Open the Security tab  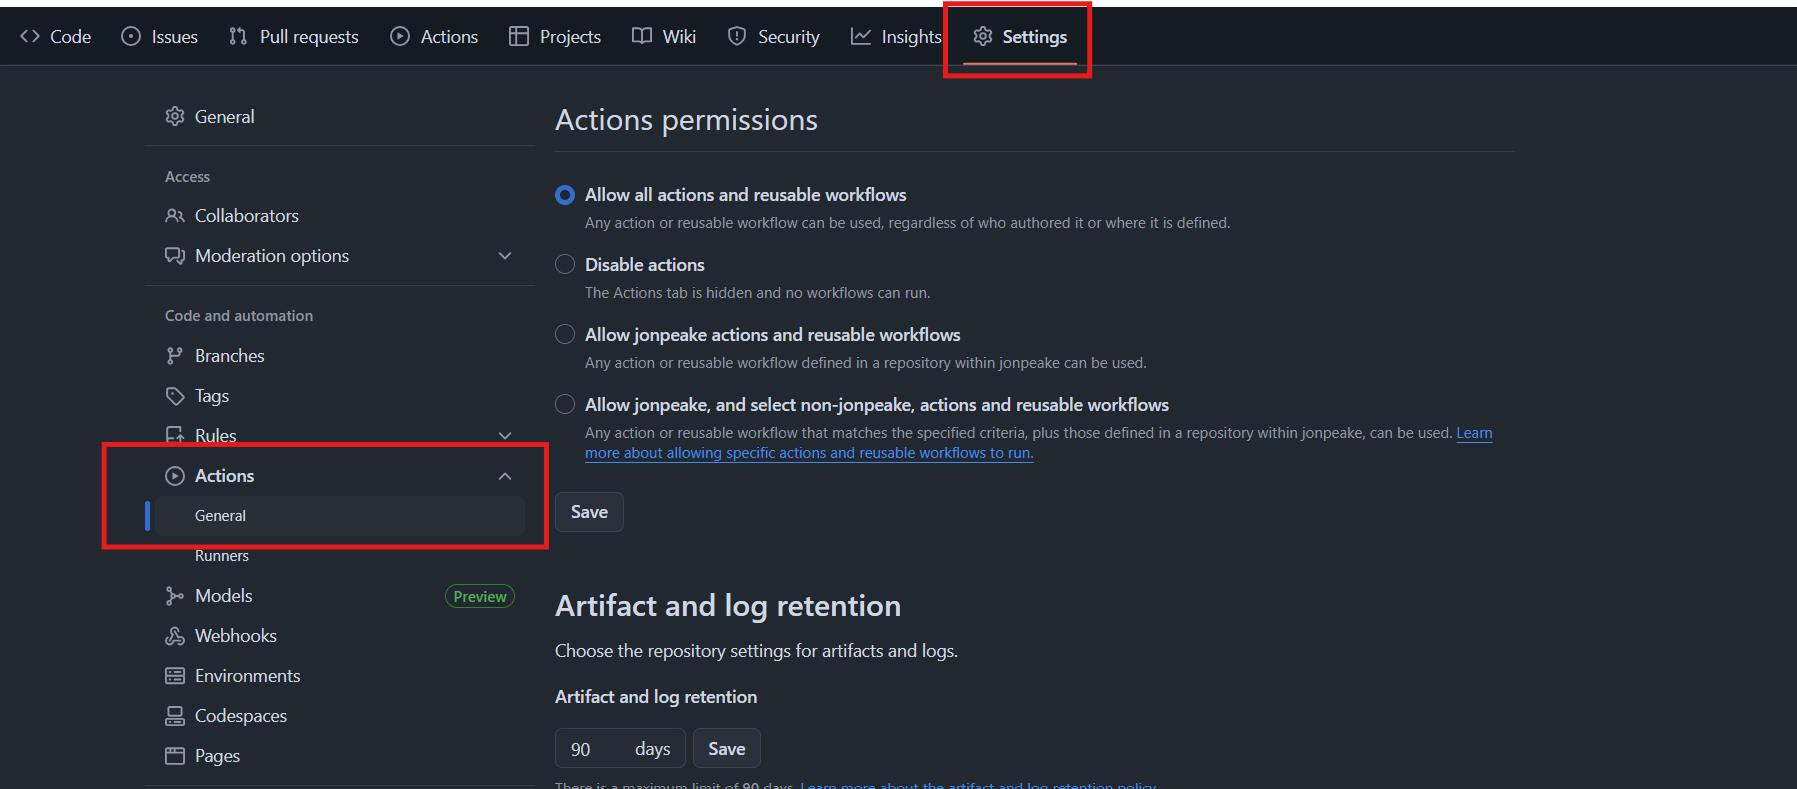click(774, 37)
